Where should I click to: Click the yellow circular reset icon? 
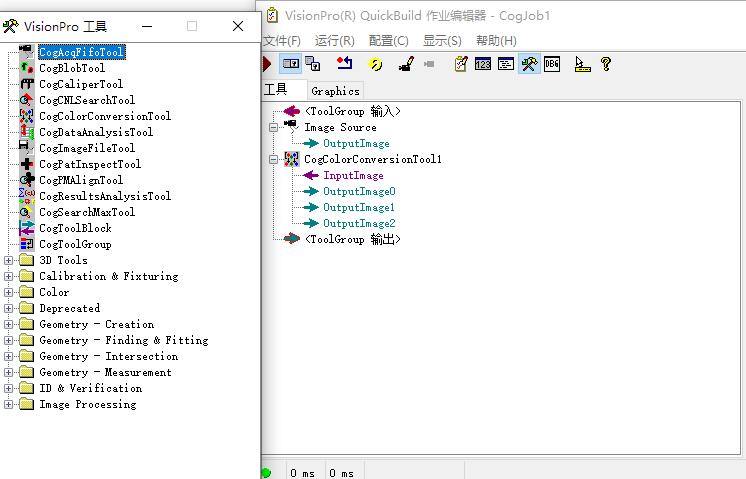pyautogui.click(x=376, y=64)
